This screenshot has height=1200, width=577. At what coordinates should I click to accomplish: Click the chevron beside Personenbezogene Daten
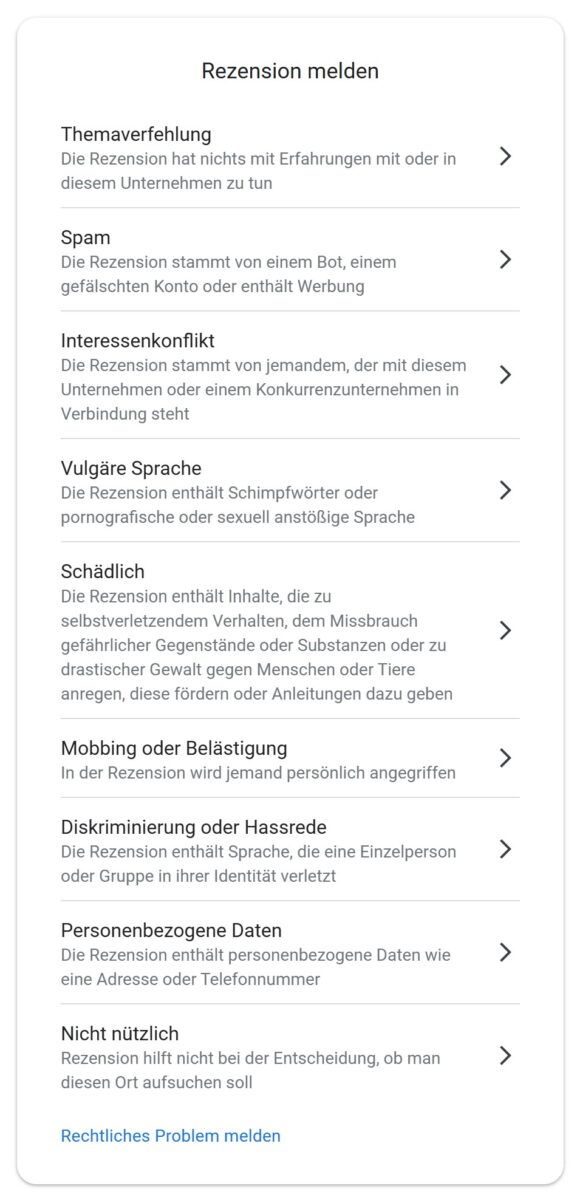(x=507, y=953)
